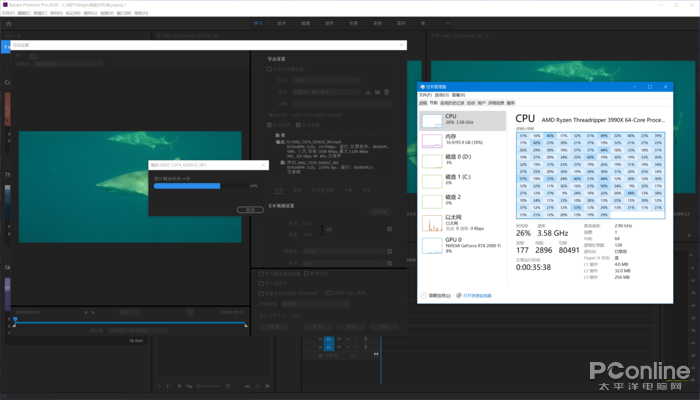
Task: Click the 注释 comment input field
Action: (x=342, y=104)
